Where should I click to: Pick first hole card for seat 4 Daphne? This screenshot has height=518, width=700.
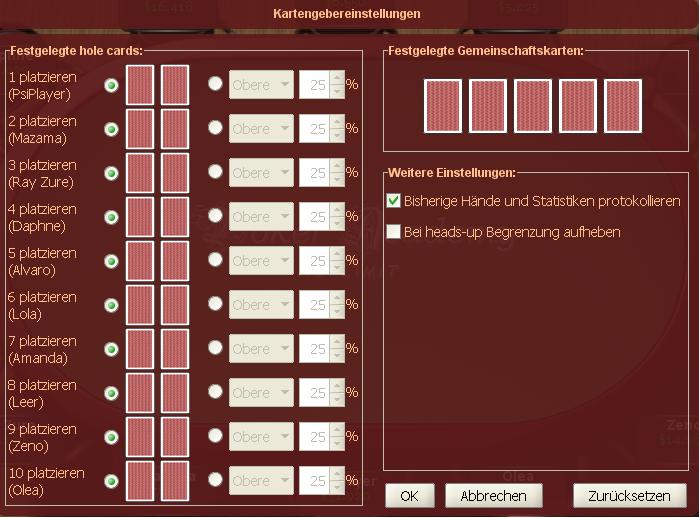tap(140, 217)
